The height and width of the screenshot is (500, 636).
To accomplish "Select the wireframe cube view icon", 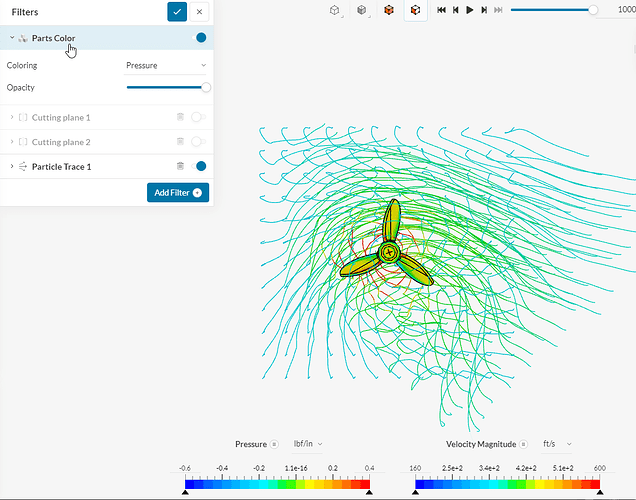I will point(335,10).
